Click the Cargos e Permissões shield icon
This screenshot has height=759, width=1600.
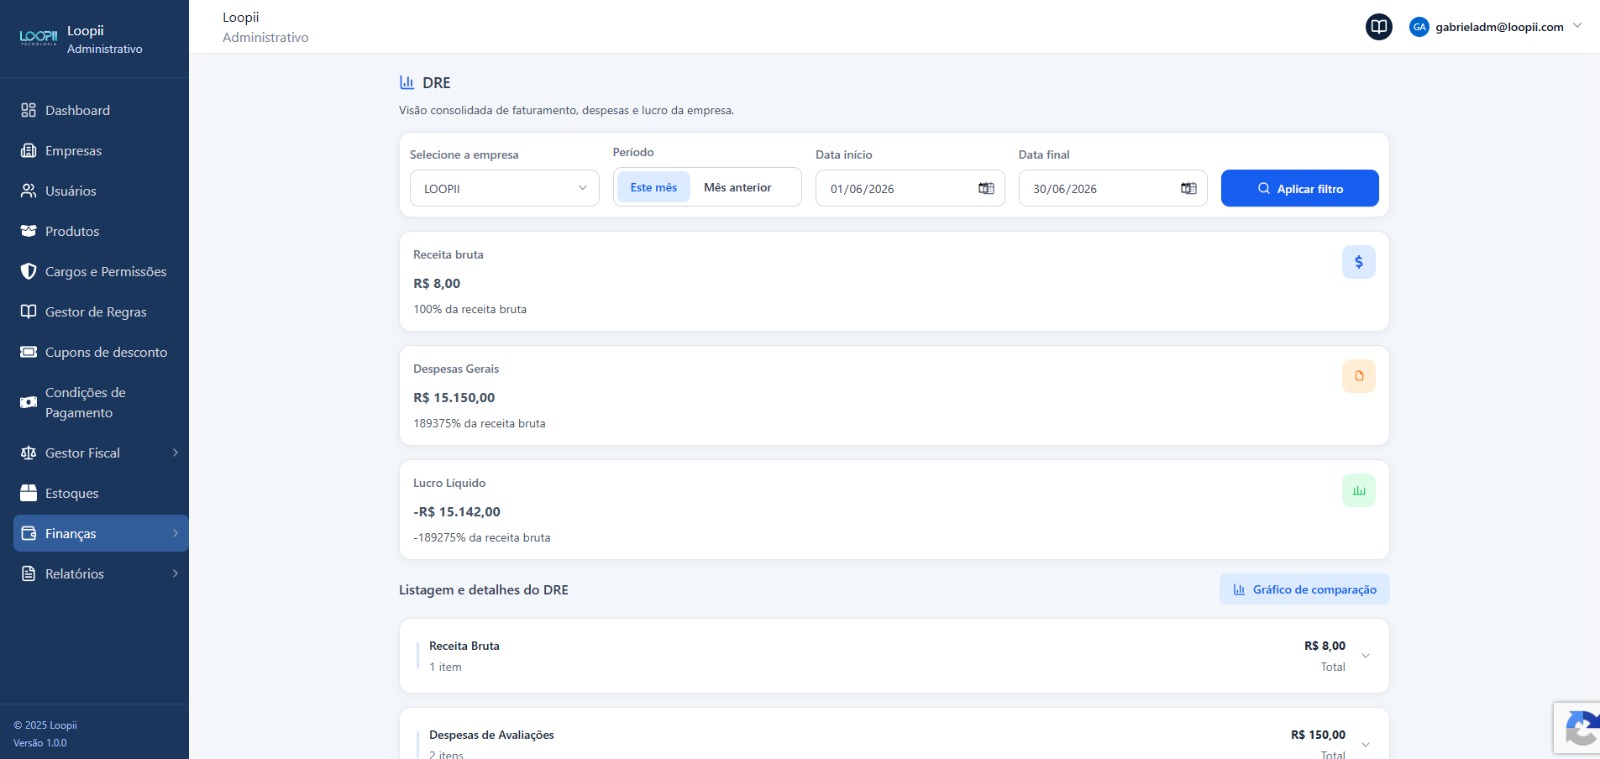tap(28, 271)
